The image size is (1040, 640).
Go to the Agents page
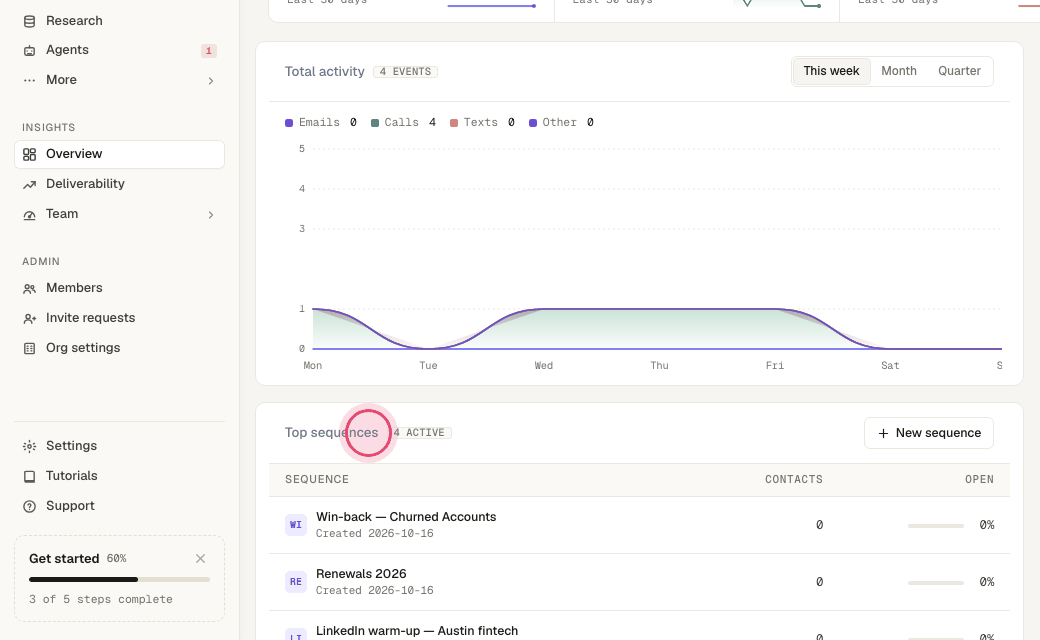click(x=119, y=50)
